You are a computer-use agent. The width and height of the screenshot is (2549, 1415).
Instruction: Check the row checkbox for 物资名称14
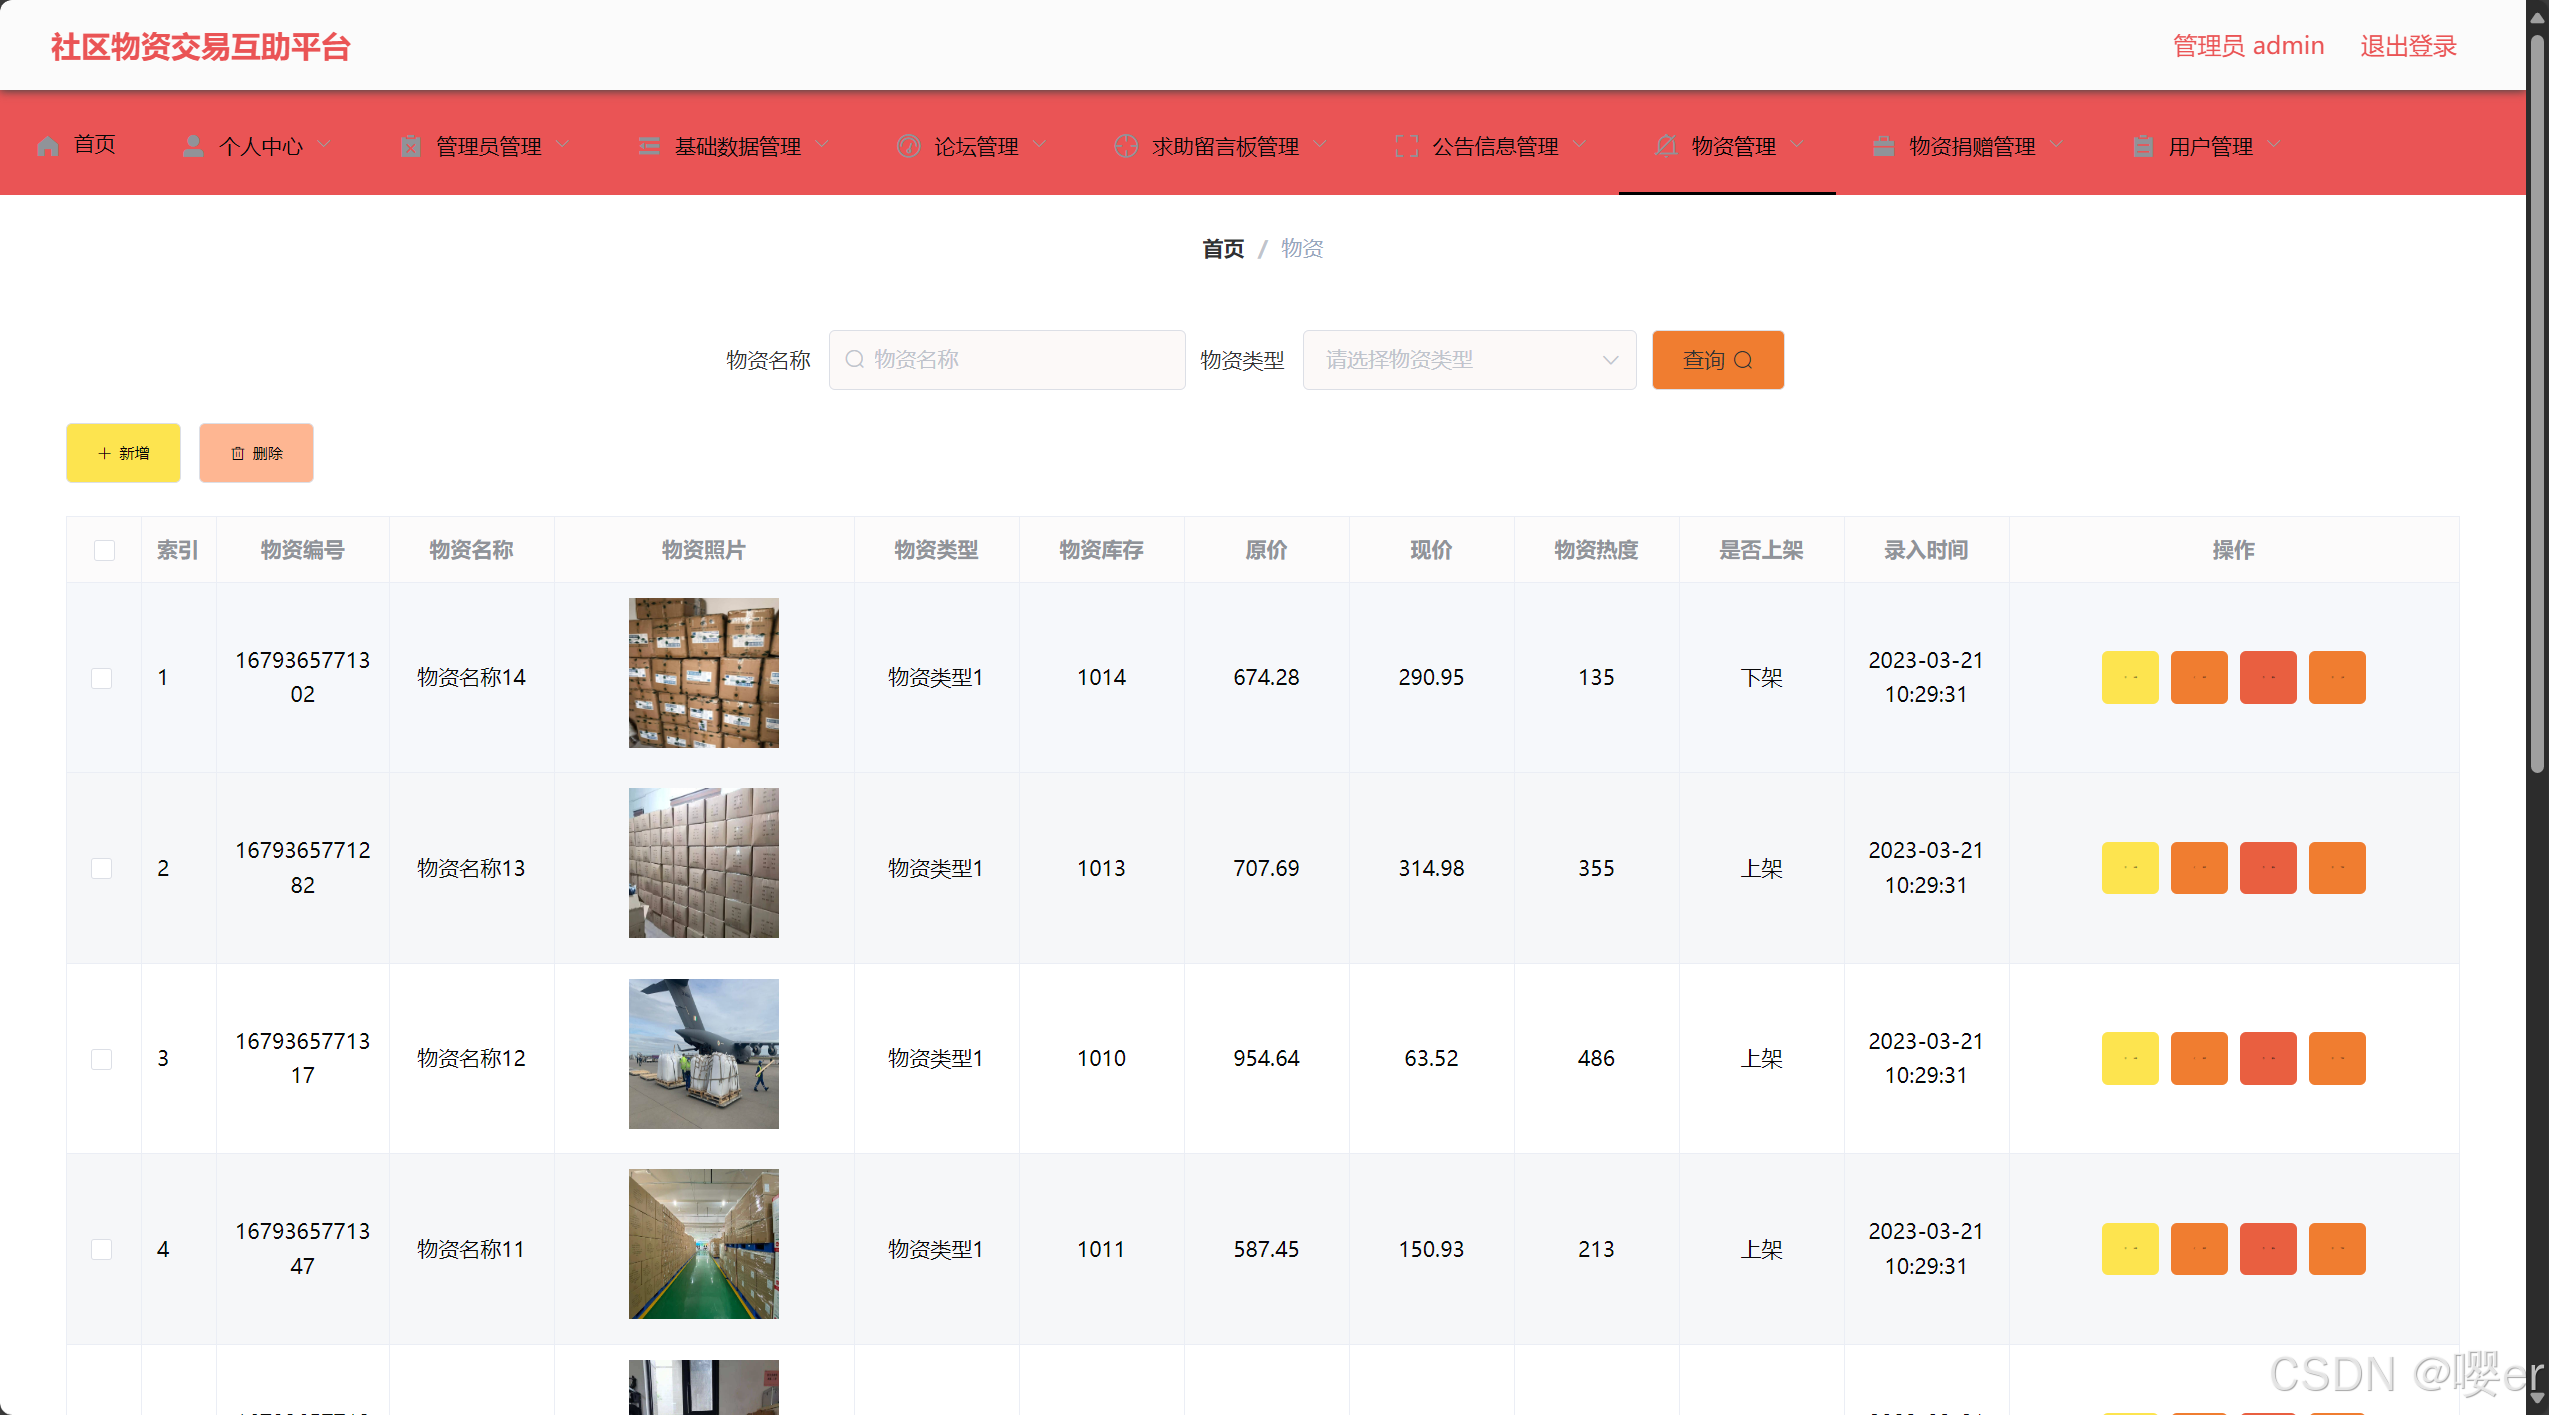click(102, 678)
